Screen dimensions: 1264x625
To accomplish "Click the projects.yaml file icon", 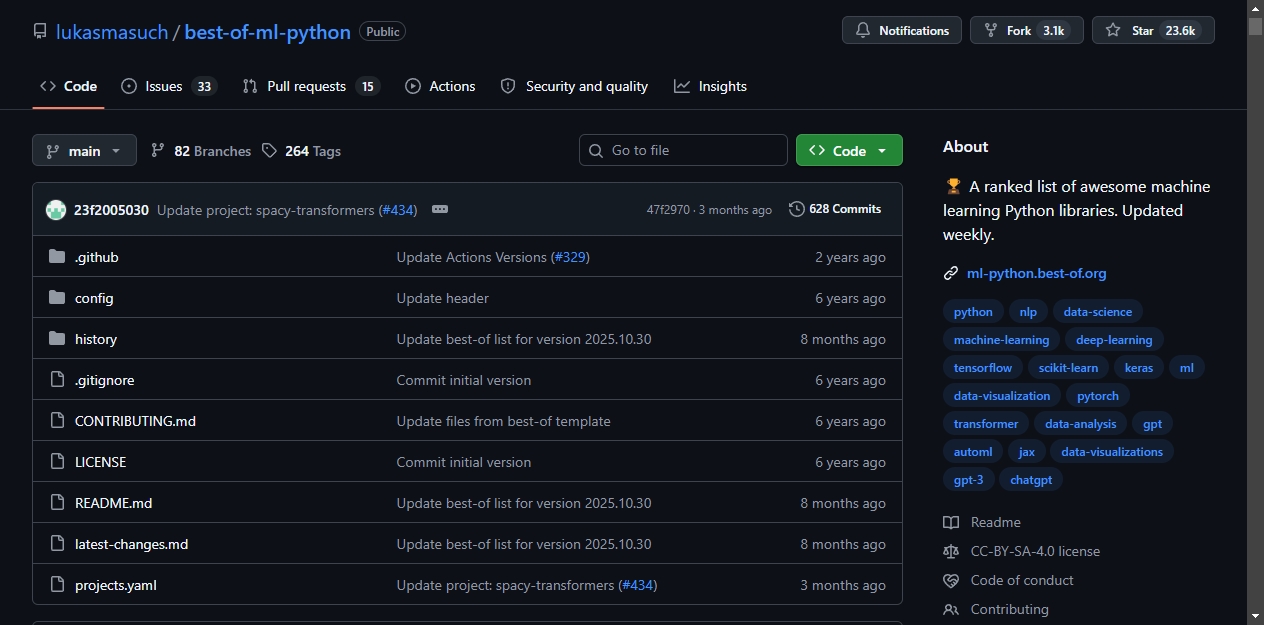I will 57,585.
